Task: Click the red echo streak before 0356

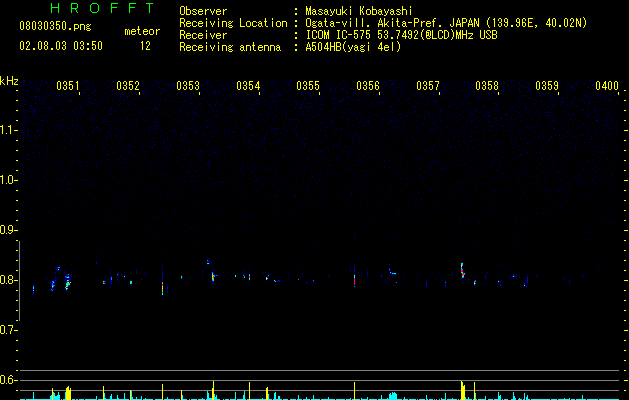Action: (355, 279)
